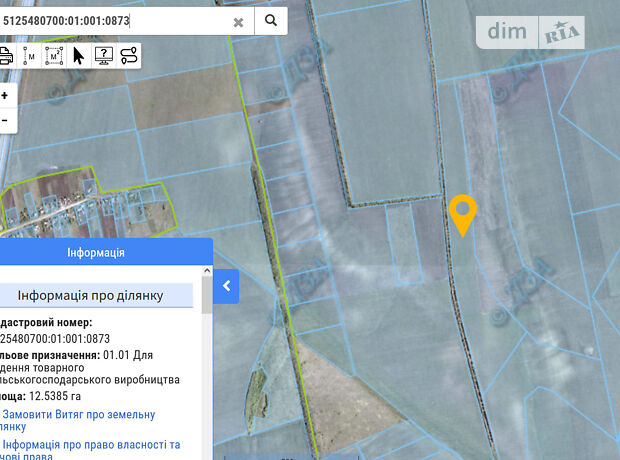Image resolution: width=620 pixels, height=460 pixels.
Task: Click the orange location pin marker
Action: click(x=462, y=212)
